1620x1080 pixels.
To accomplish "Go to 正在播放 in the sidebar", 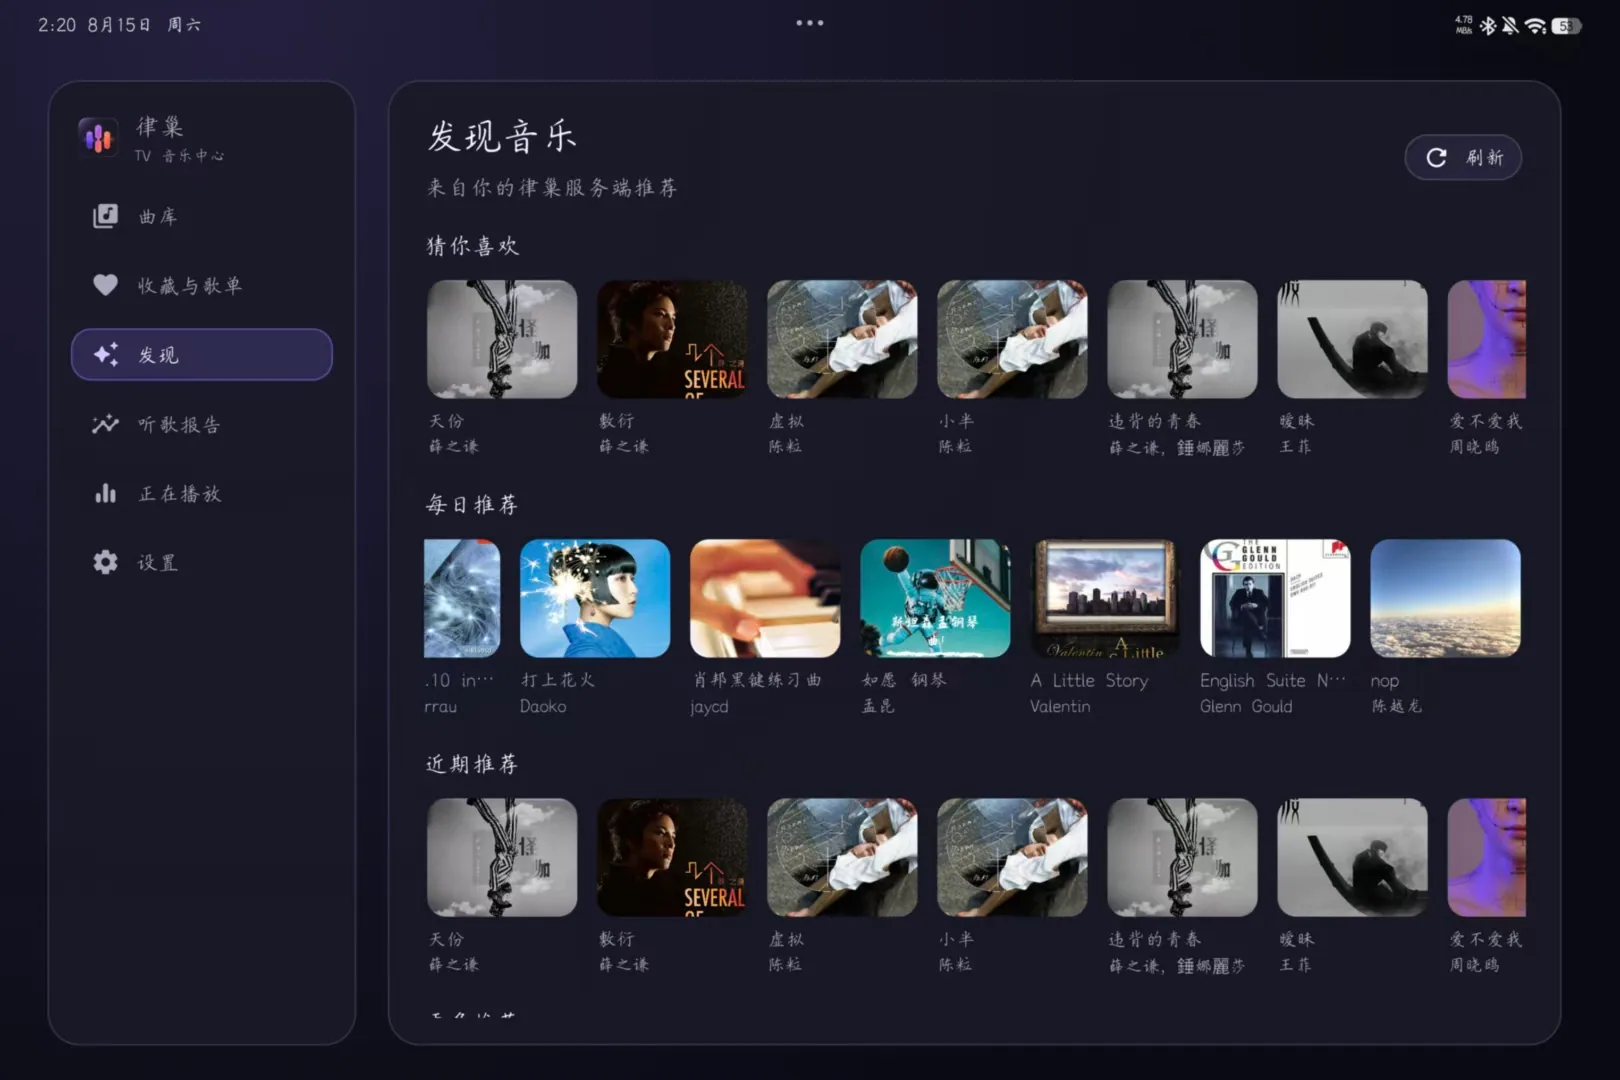I will pos(202,493).
